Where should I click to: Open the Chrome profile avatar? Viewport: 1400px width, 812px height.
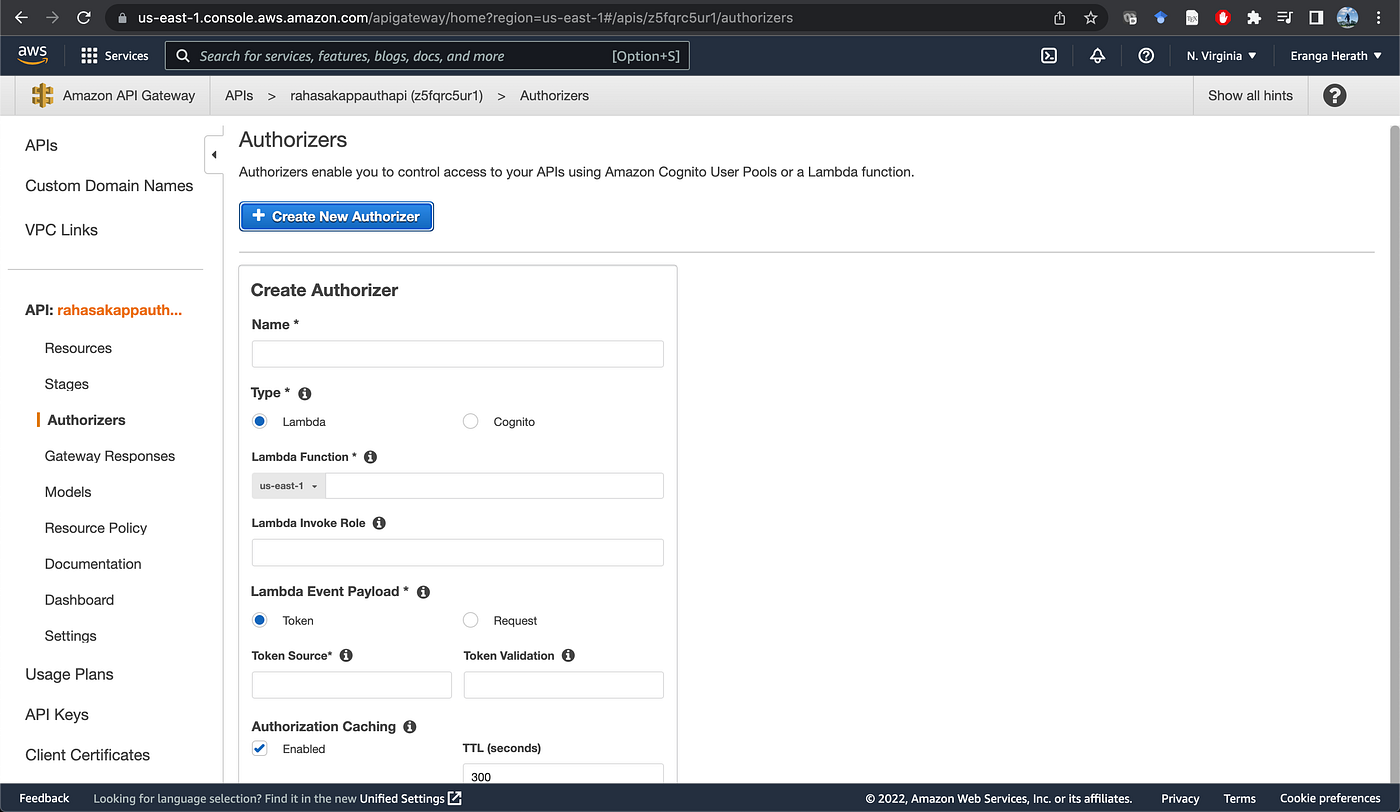click(x=1347, y=17)
